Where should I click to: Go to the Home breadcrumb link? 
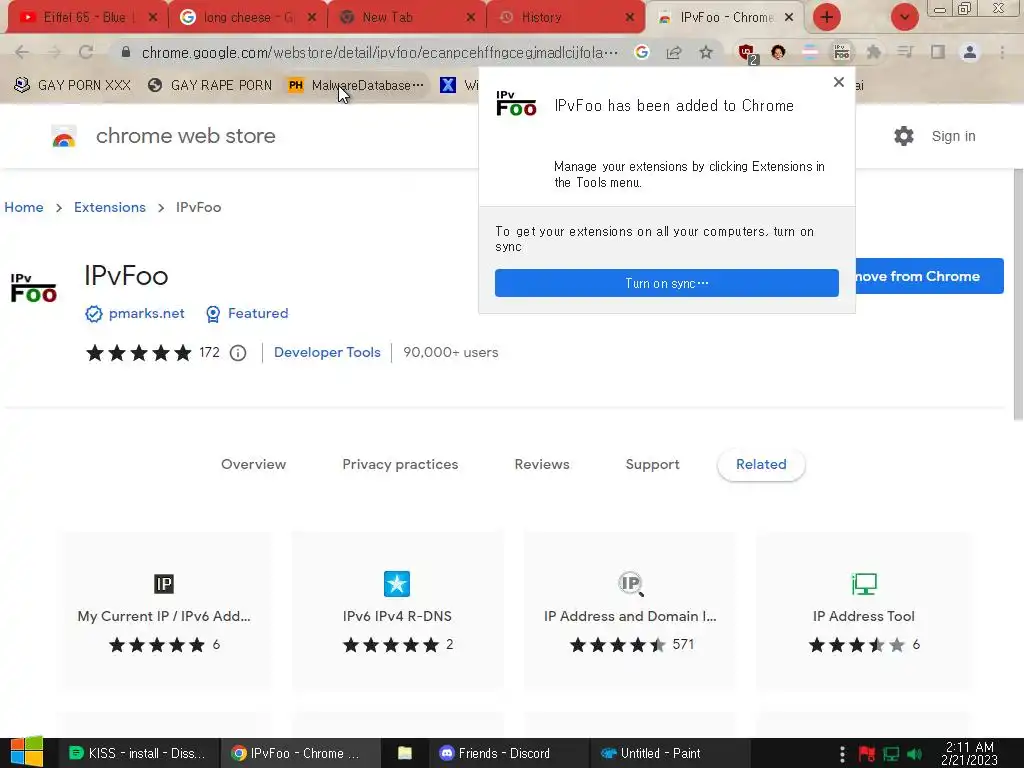[24, 207]
